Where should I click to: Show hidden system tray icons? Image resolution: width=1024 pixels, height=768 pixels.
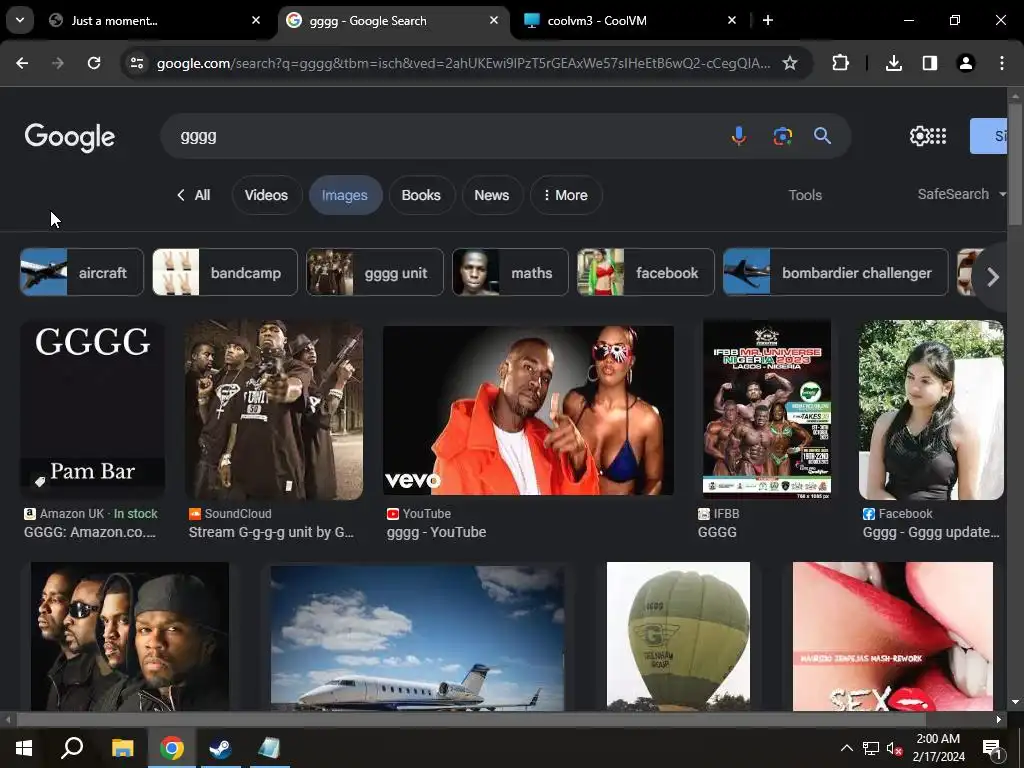point(846,748)
